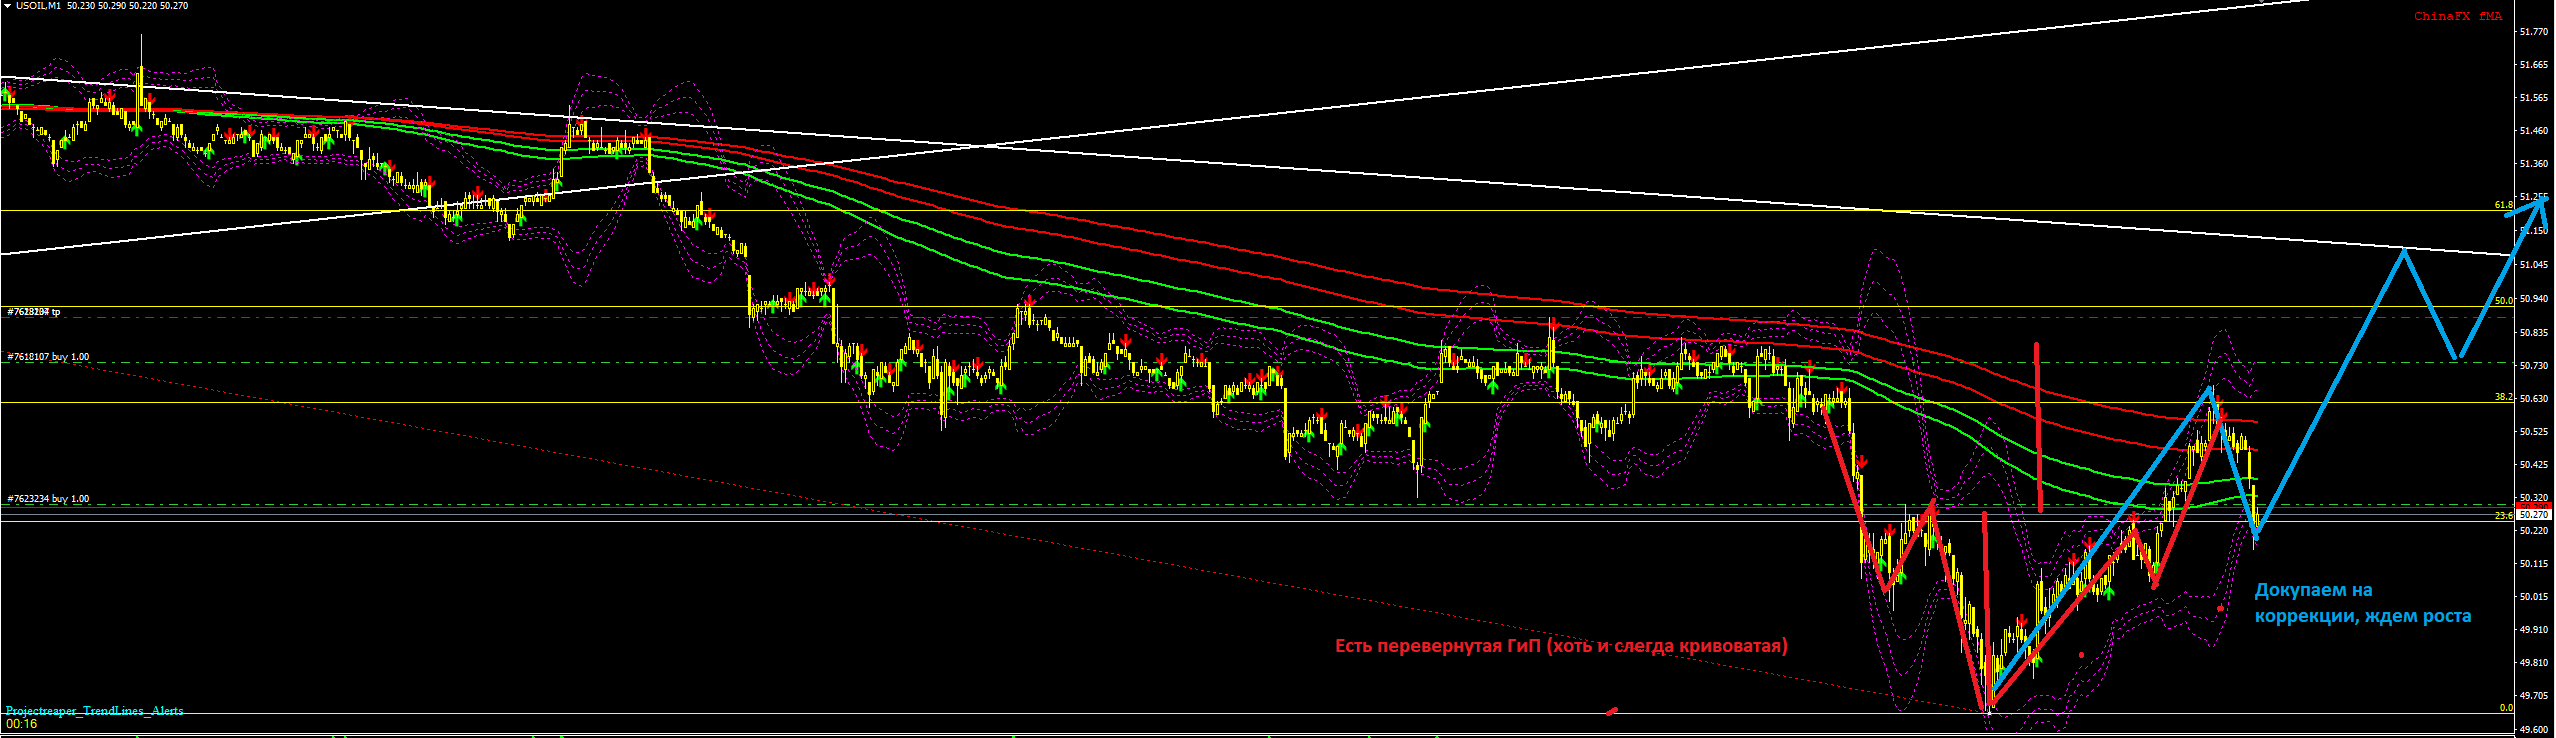Select the 0.0 Fibonacci level label
2556x738 pixels.
[2505, 708]
